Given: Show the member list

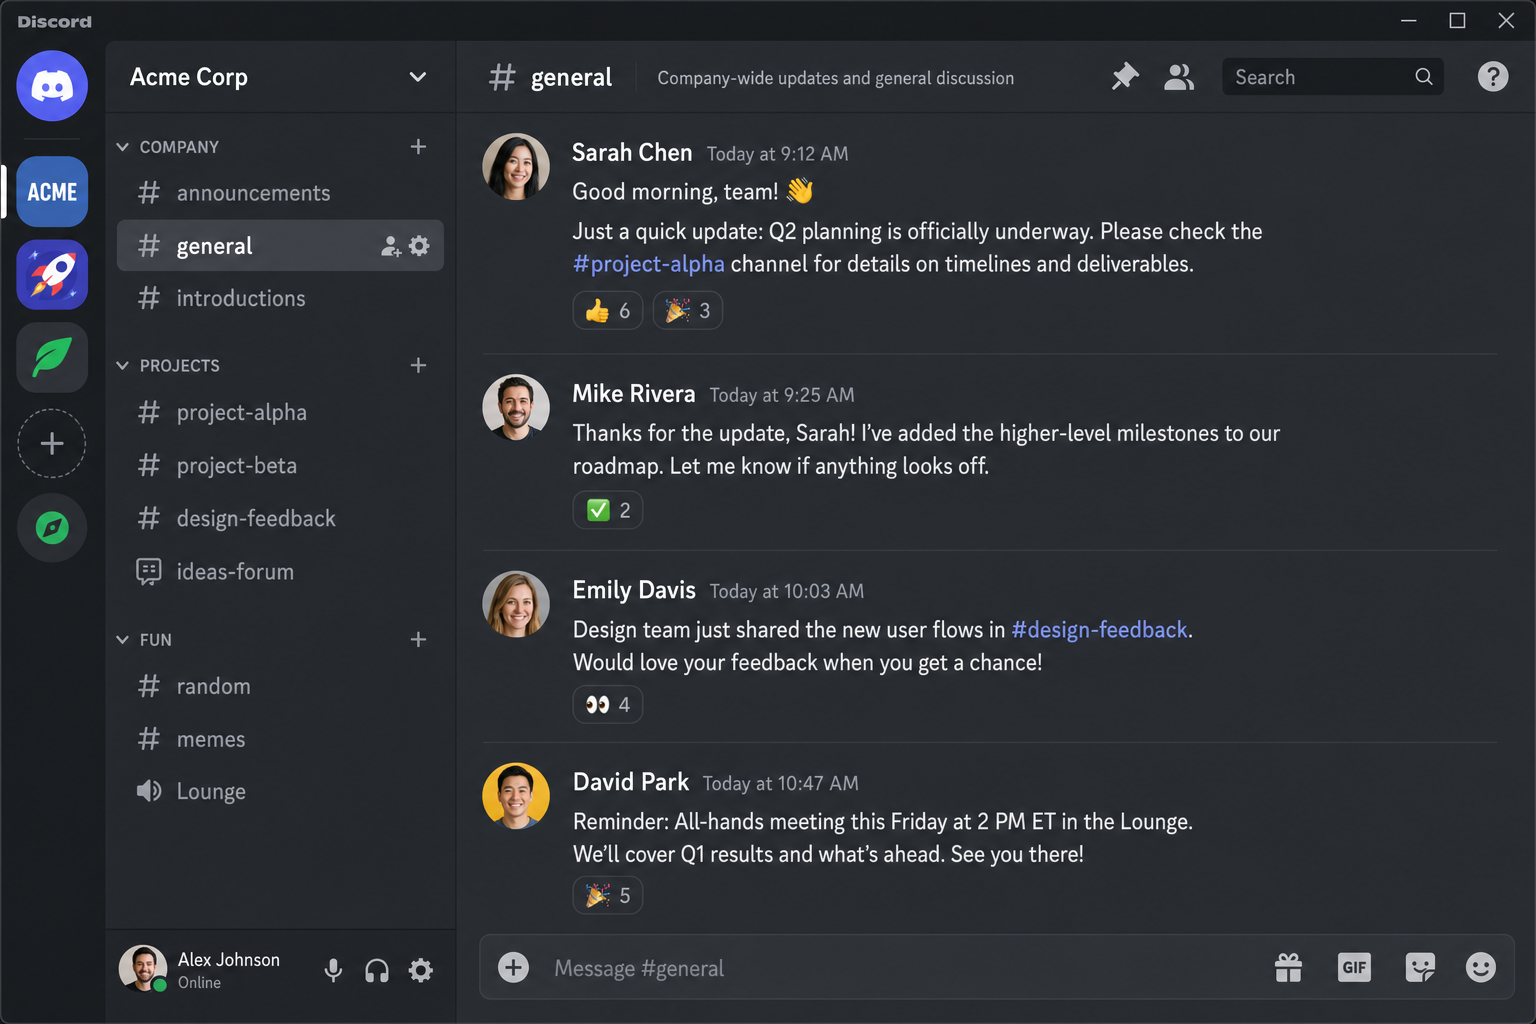Looking at the screenshot, I should [1179, 77].
